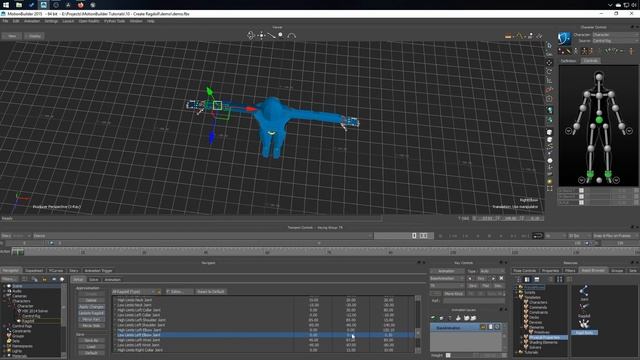
Task: Select the roll camera tool in viewer
Action: click(x=291, y=36)
